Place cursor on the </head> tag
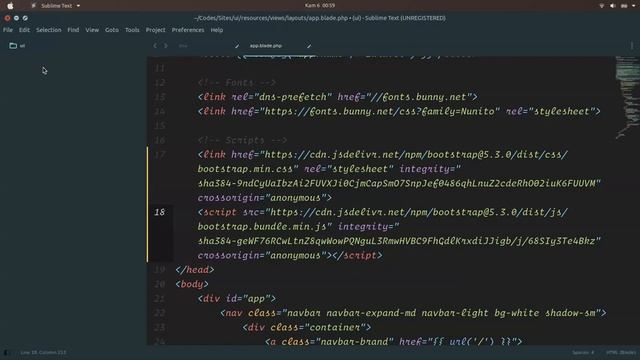Viewport: 640px width, 360px height. coord(195,270)
